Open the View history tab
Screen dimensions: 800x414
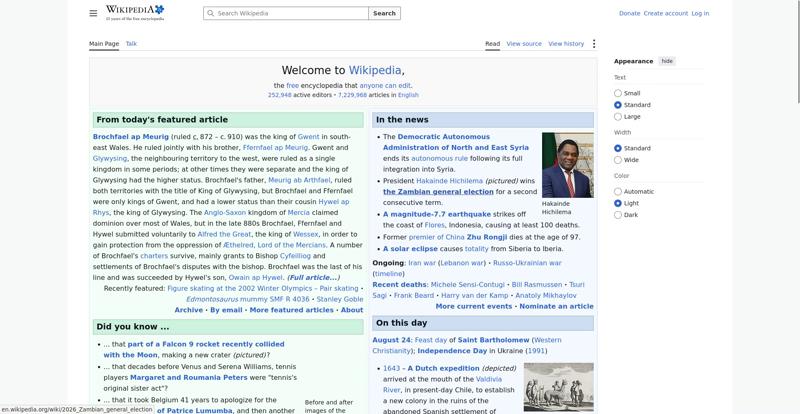566,44
